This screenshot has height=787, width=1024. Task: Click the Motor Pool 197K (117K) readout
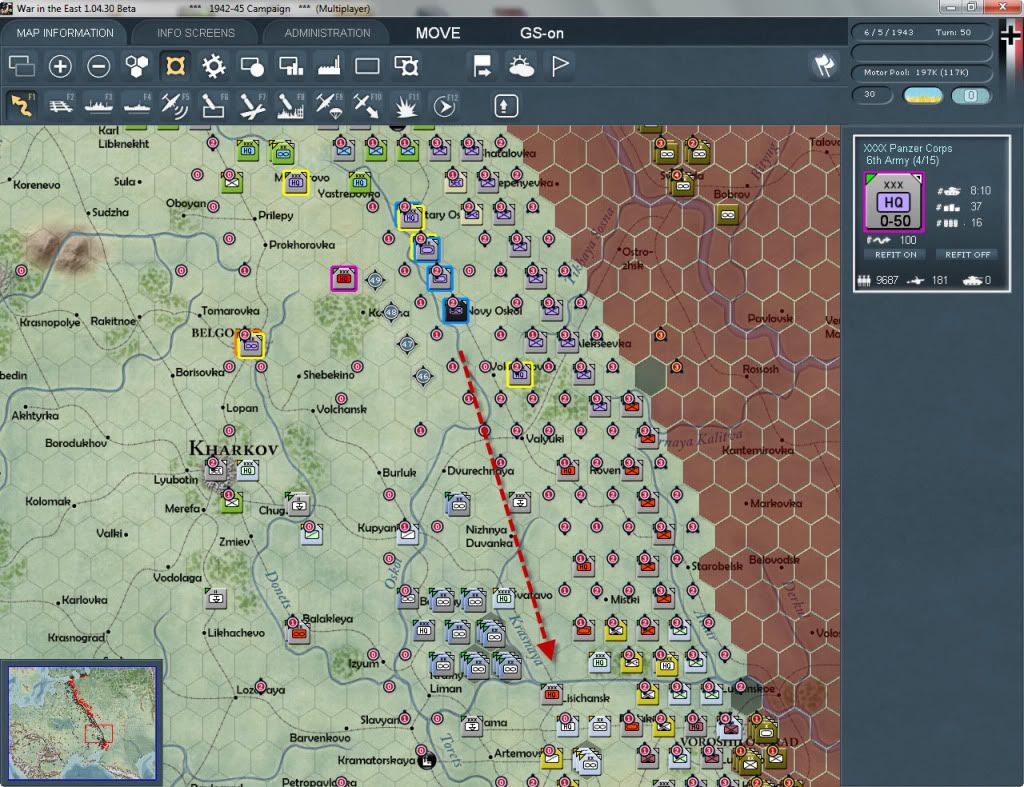(x=921, y=72)
